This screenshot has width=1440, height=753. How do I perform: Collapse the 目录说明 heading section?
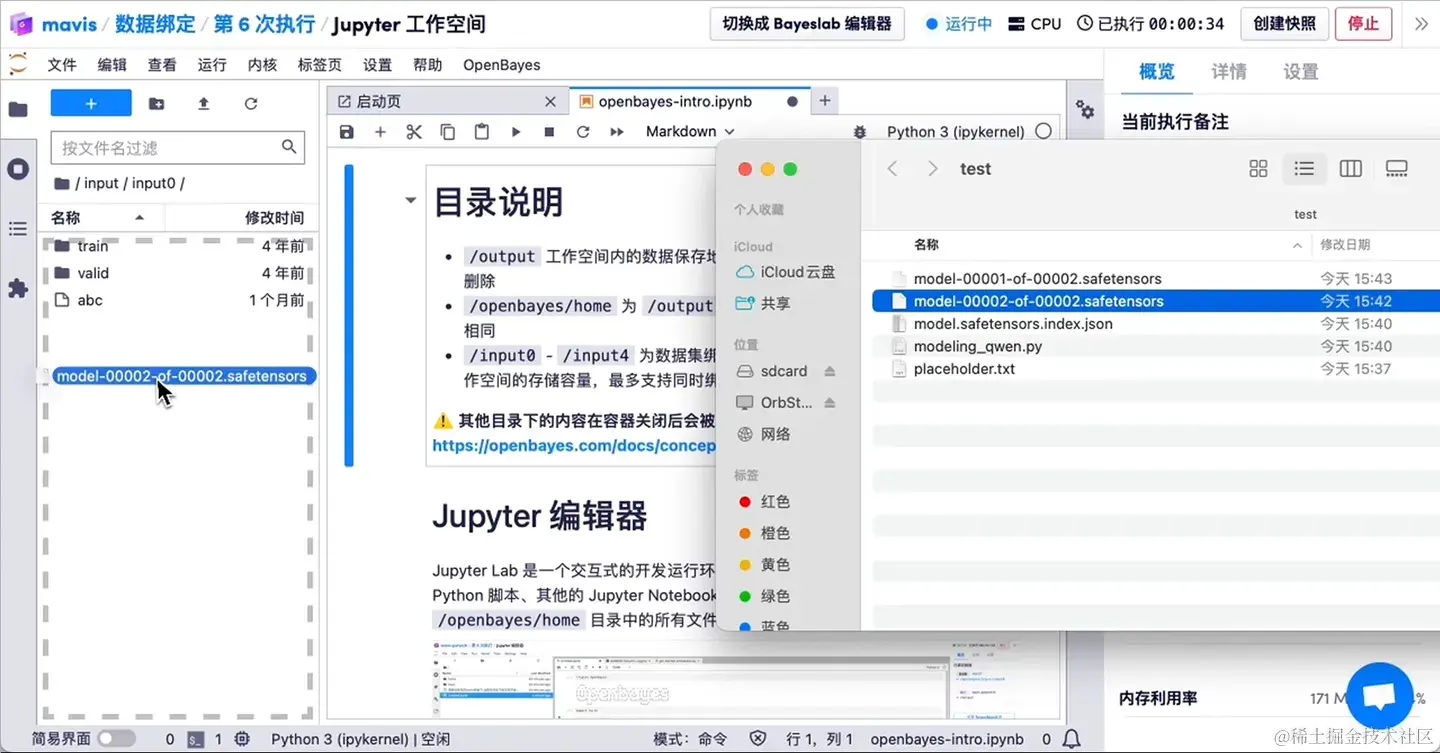coord(410,201)
